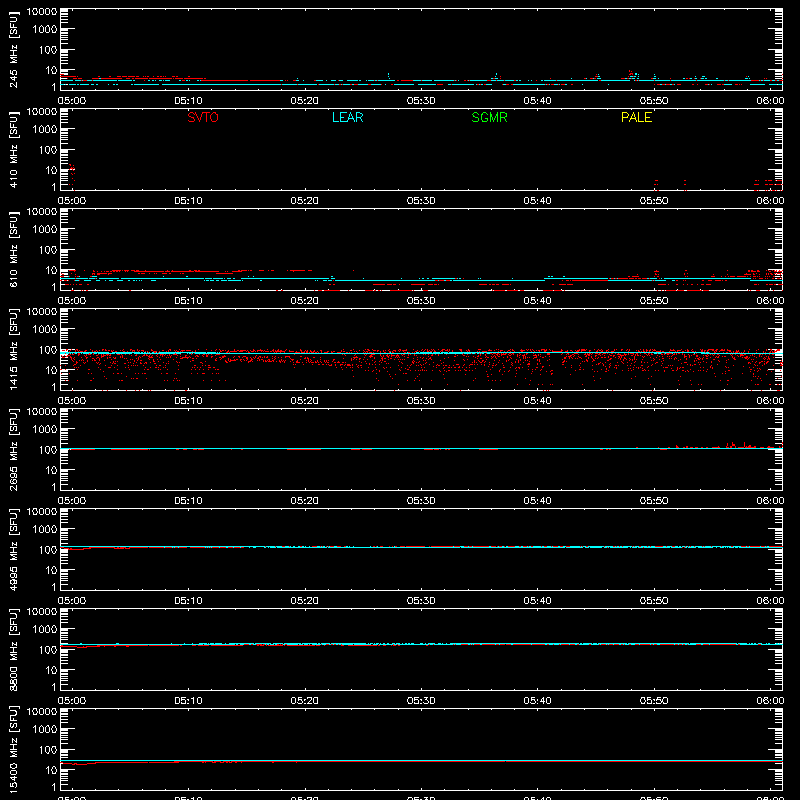Click the 1000 tick value on 410 MHz axis
This screenshot has width=800, height=800.
click(45, 130)
